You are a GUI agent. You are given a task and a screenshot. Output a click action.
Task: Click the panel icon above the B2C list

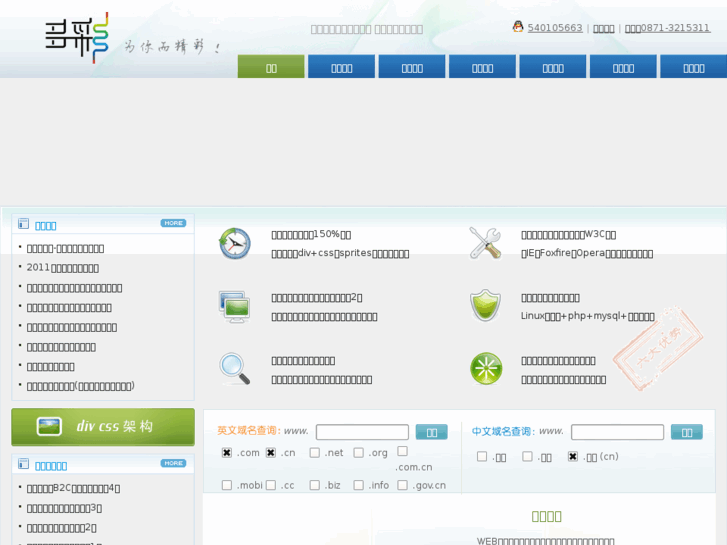coord(23,464)
